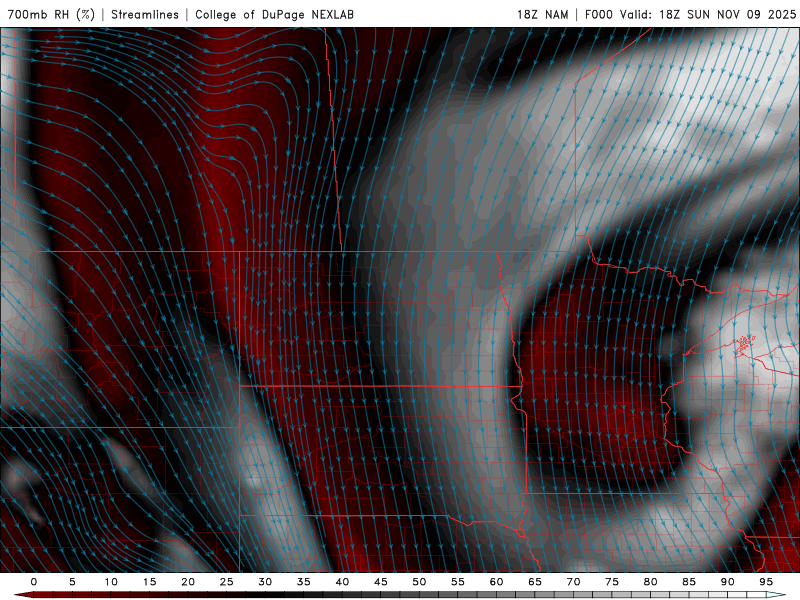Select the colorbar label "50"
Screen dimensions: 800x600
(419, 582)
